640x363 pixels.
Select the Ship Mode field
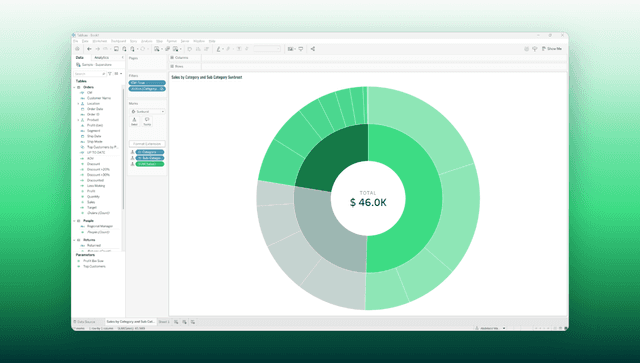(95, 142)
